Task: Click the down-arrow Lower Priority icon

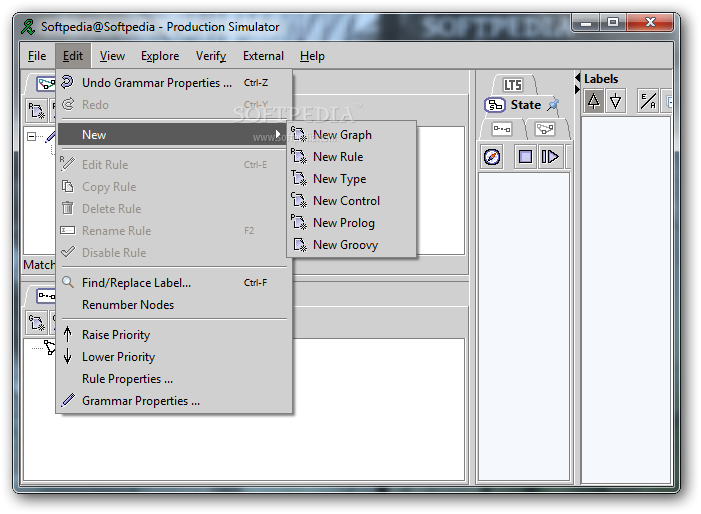Action: click(x=68, y=356)
